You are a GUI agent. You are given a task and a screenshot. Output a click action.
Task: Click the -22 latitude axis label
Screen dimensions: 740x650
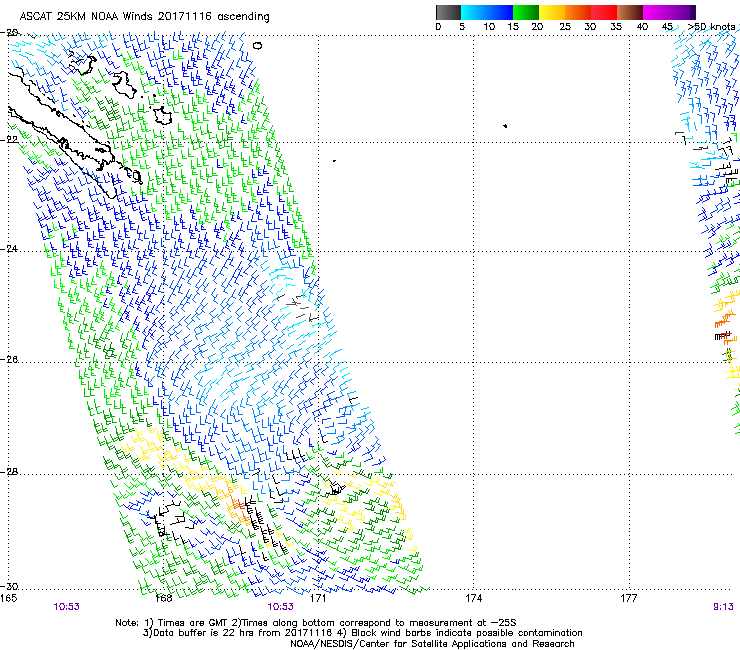9,140
